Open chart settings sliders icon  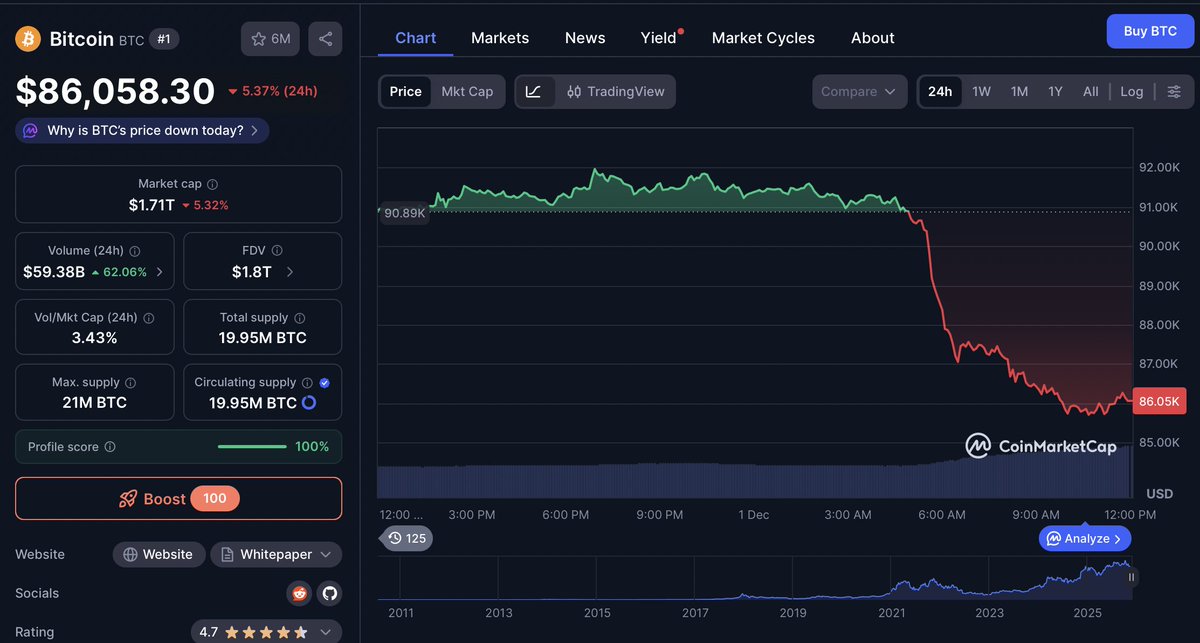tap(1174, 91)
